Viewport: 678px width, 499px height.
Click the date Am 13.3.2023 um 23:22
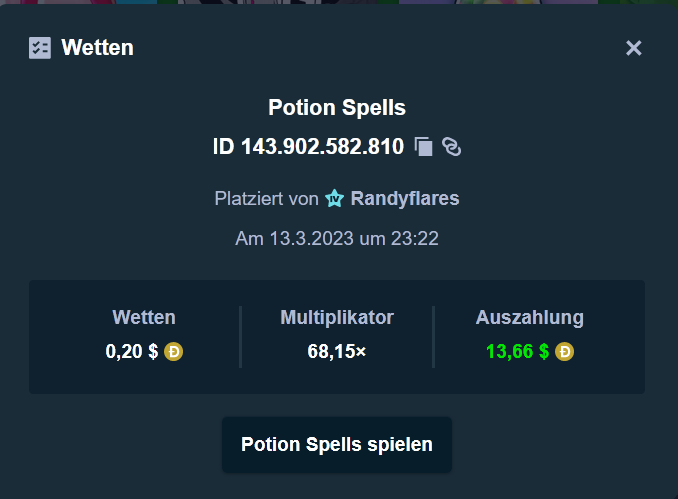(337, 238)
